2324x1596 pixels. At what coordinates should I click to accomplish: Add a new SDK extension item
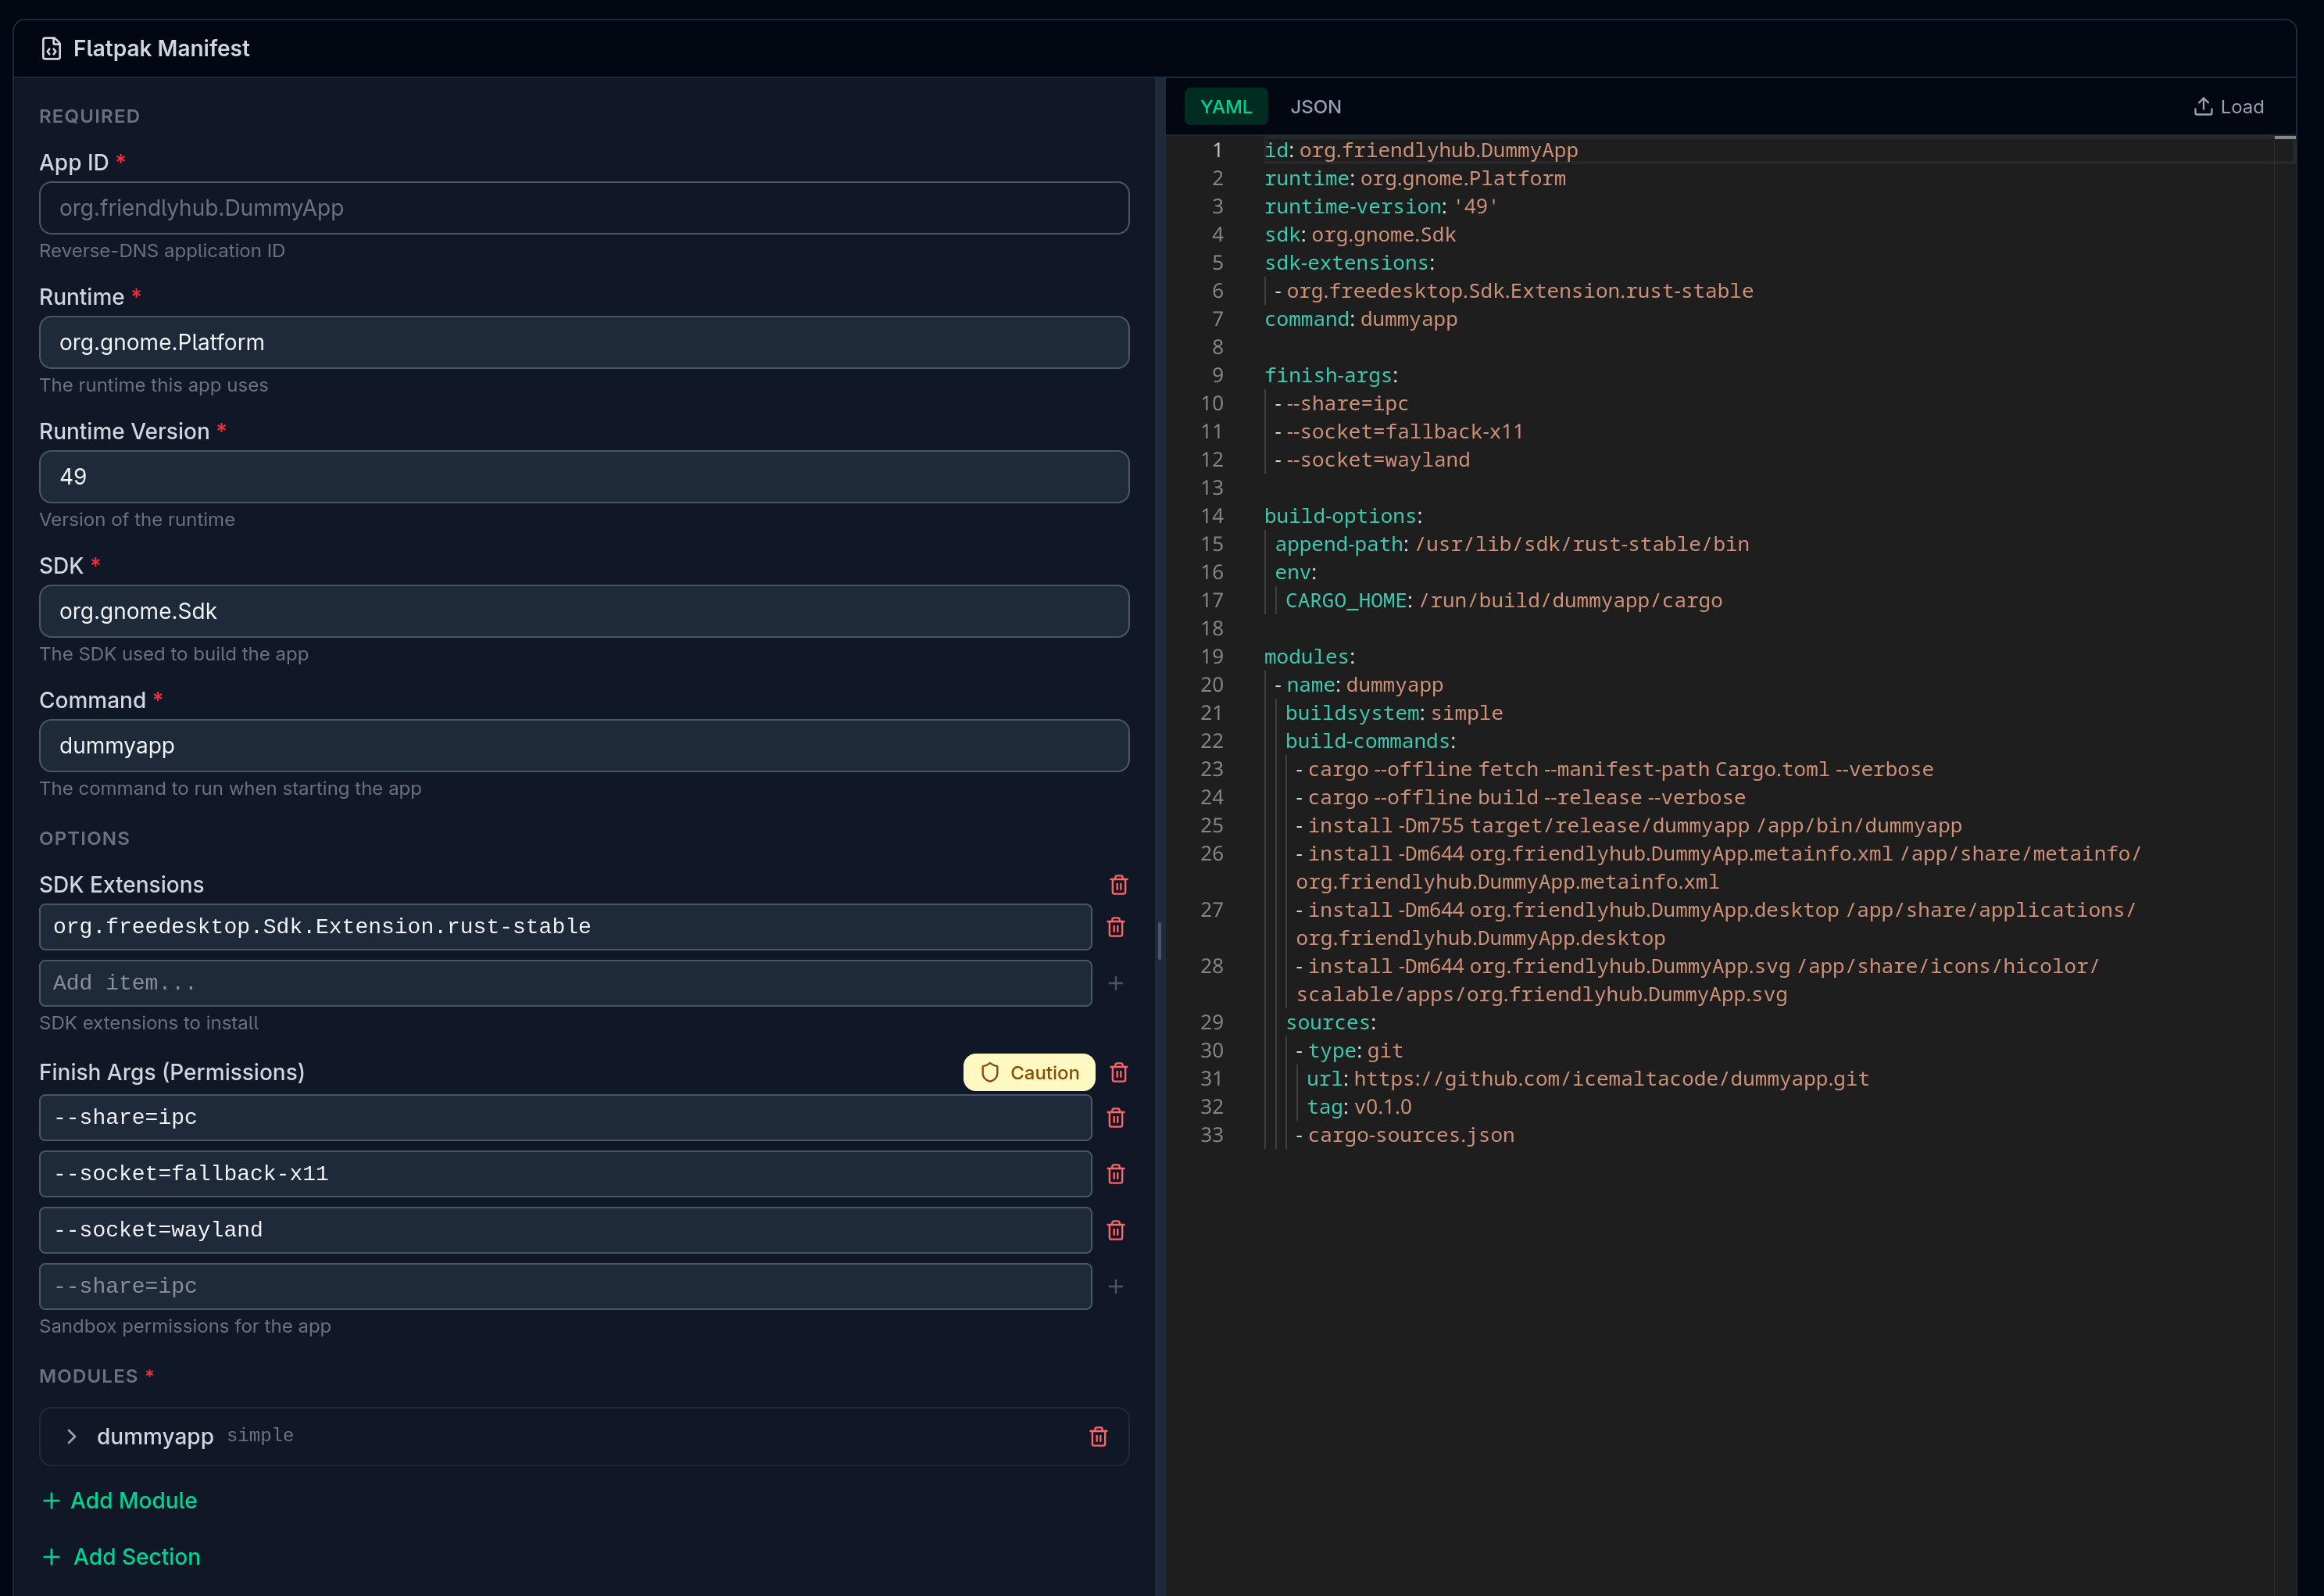coord(1116,983)
